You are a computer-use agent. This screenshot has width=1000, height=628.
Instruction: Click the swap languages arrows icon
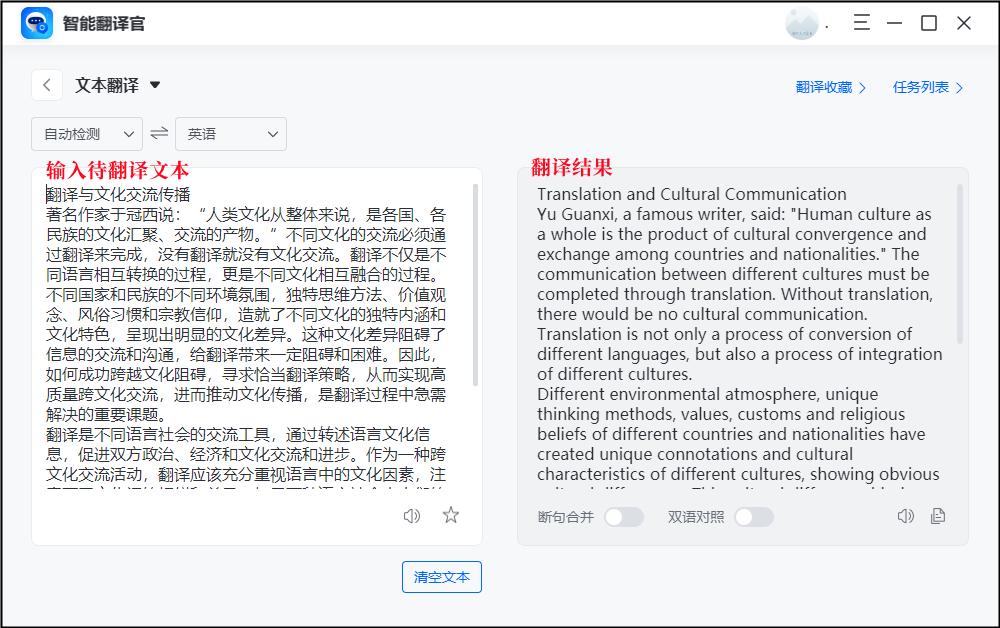pyautogui.click(x=159, y=133)
